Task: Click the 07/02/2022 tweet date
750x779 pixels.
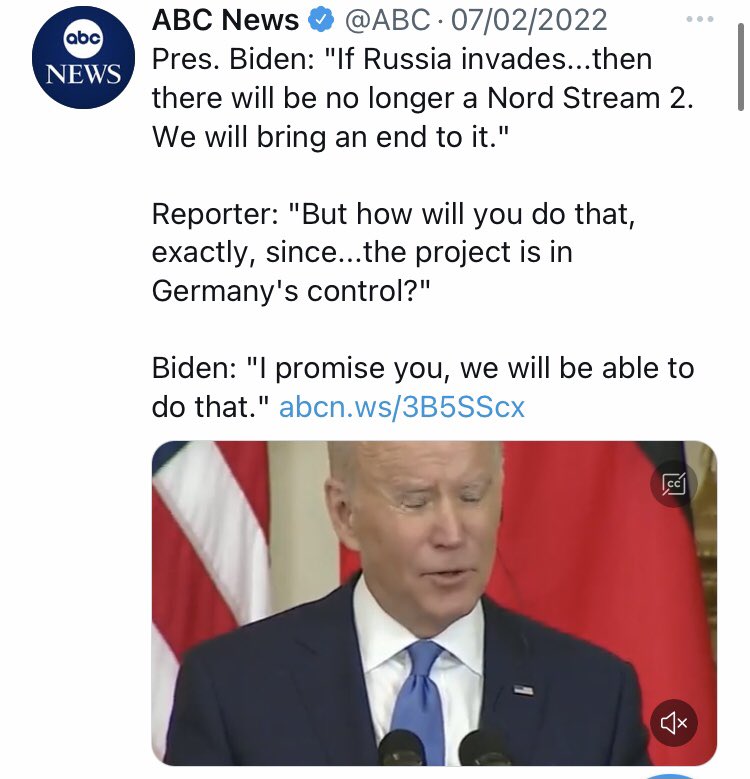Action: (x=529, y=20)
